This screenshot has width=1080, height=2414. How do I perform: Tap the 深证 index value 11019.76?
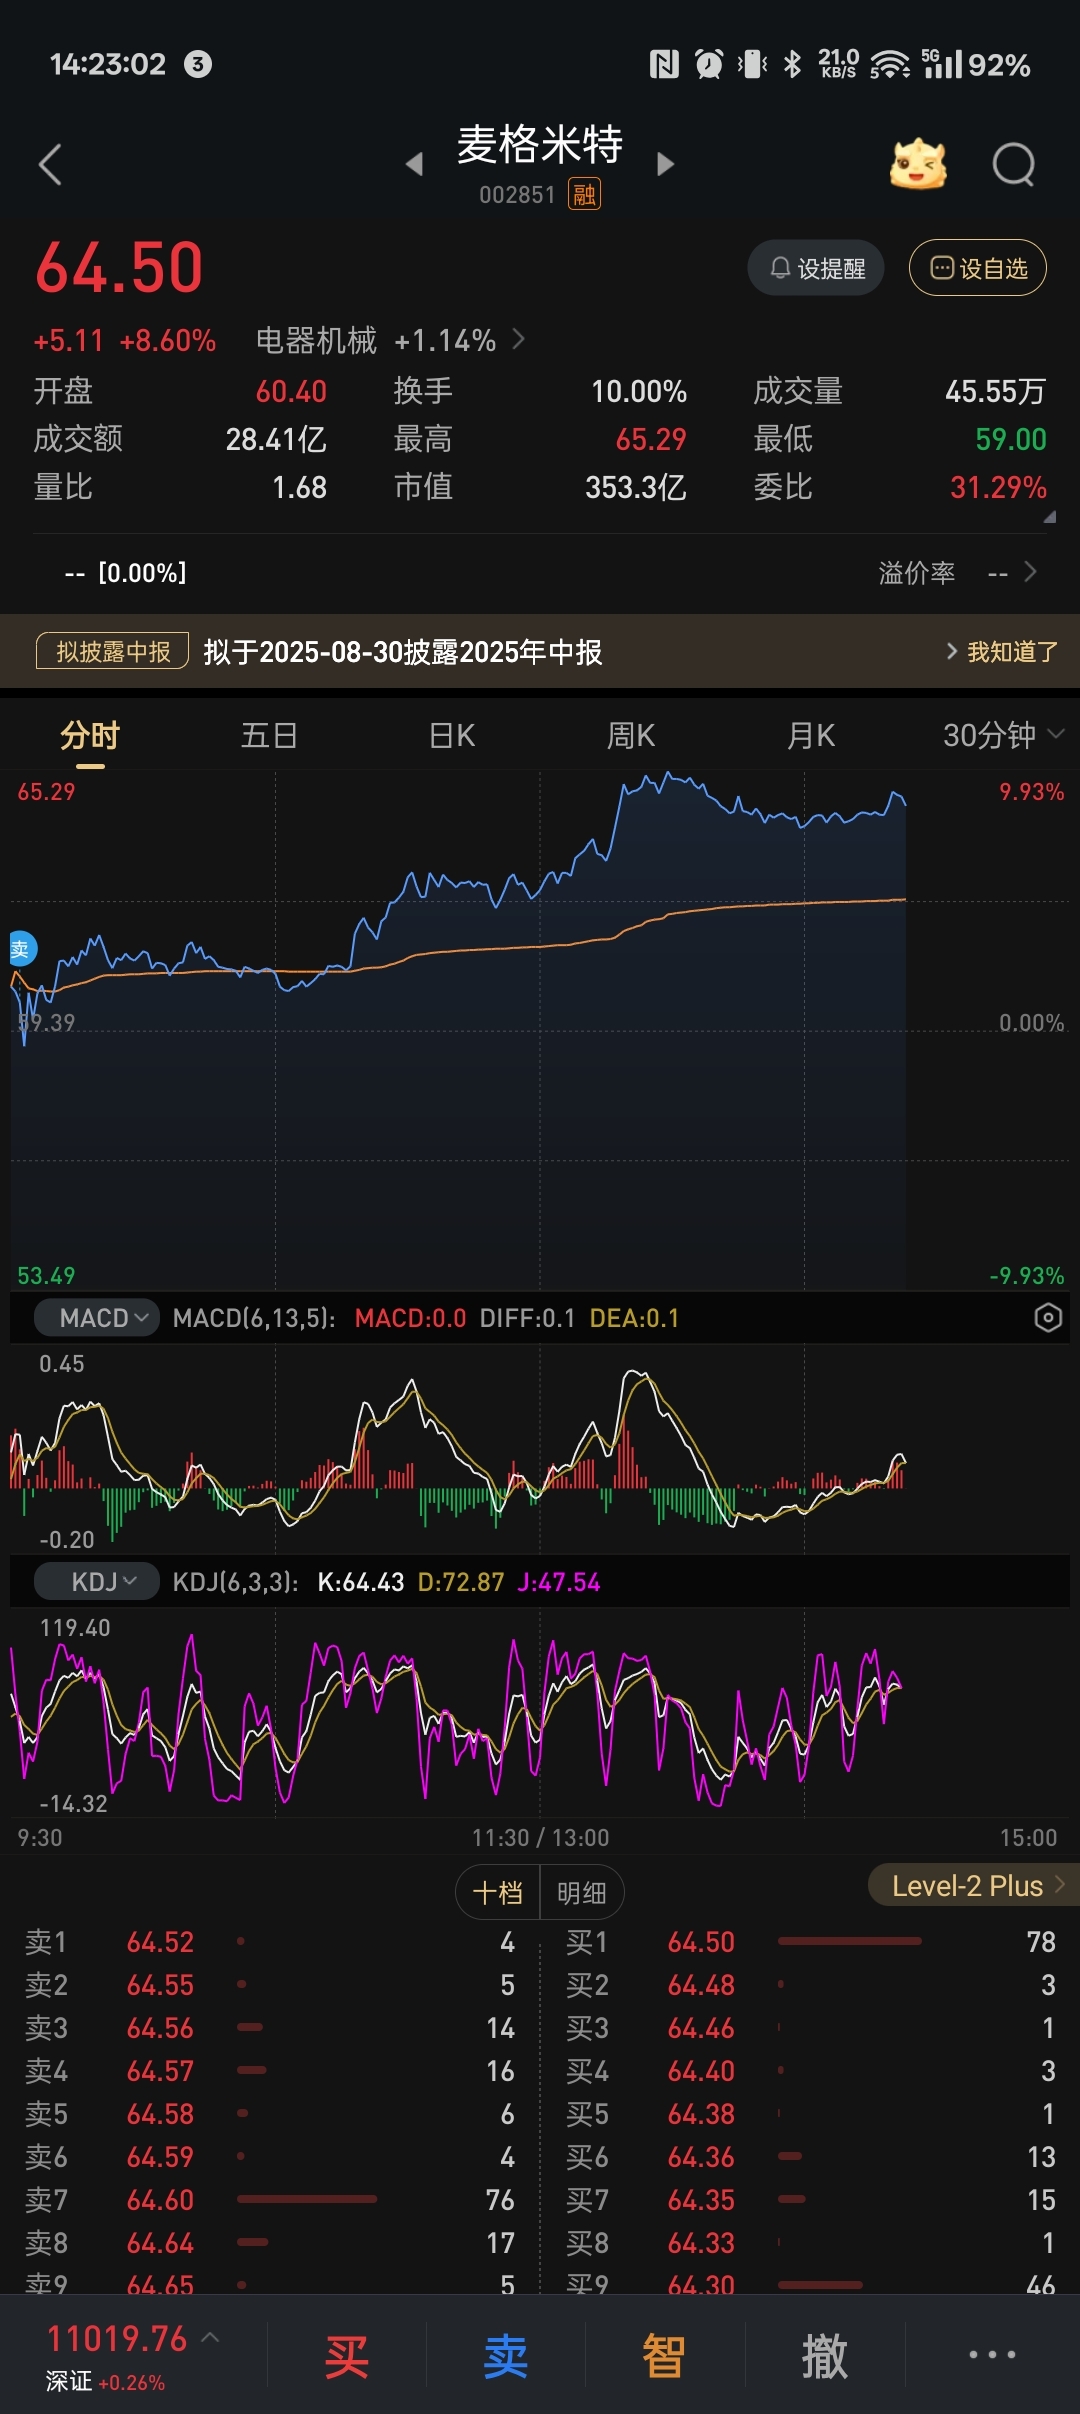[117, 2339]
